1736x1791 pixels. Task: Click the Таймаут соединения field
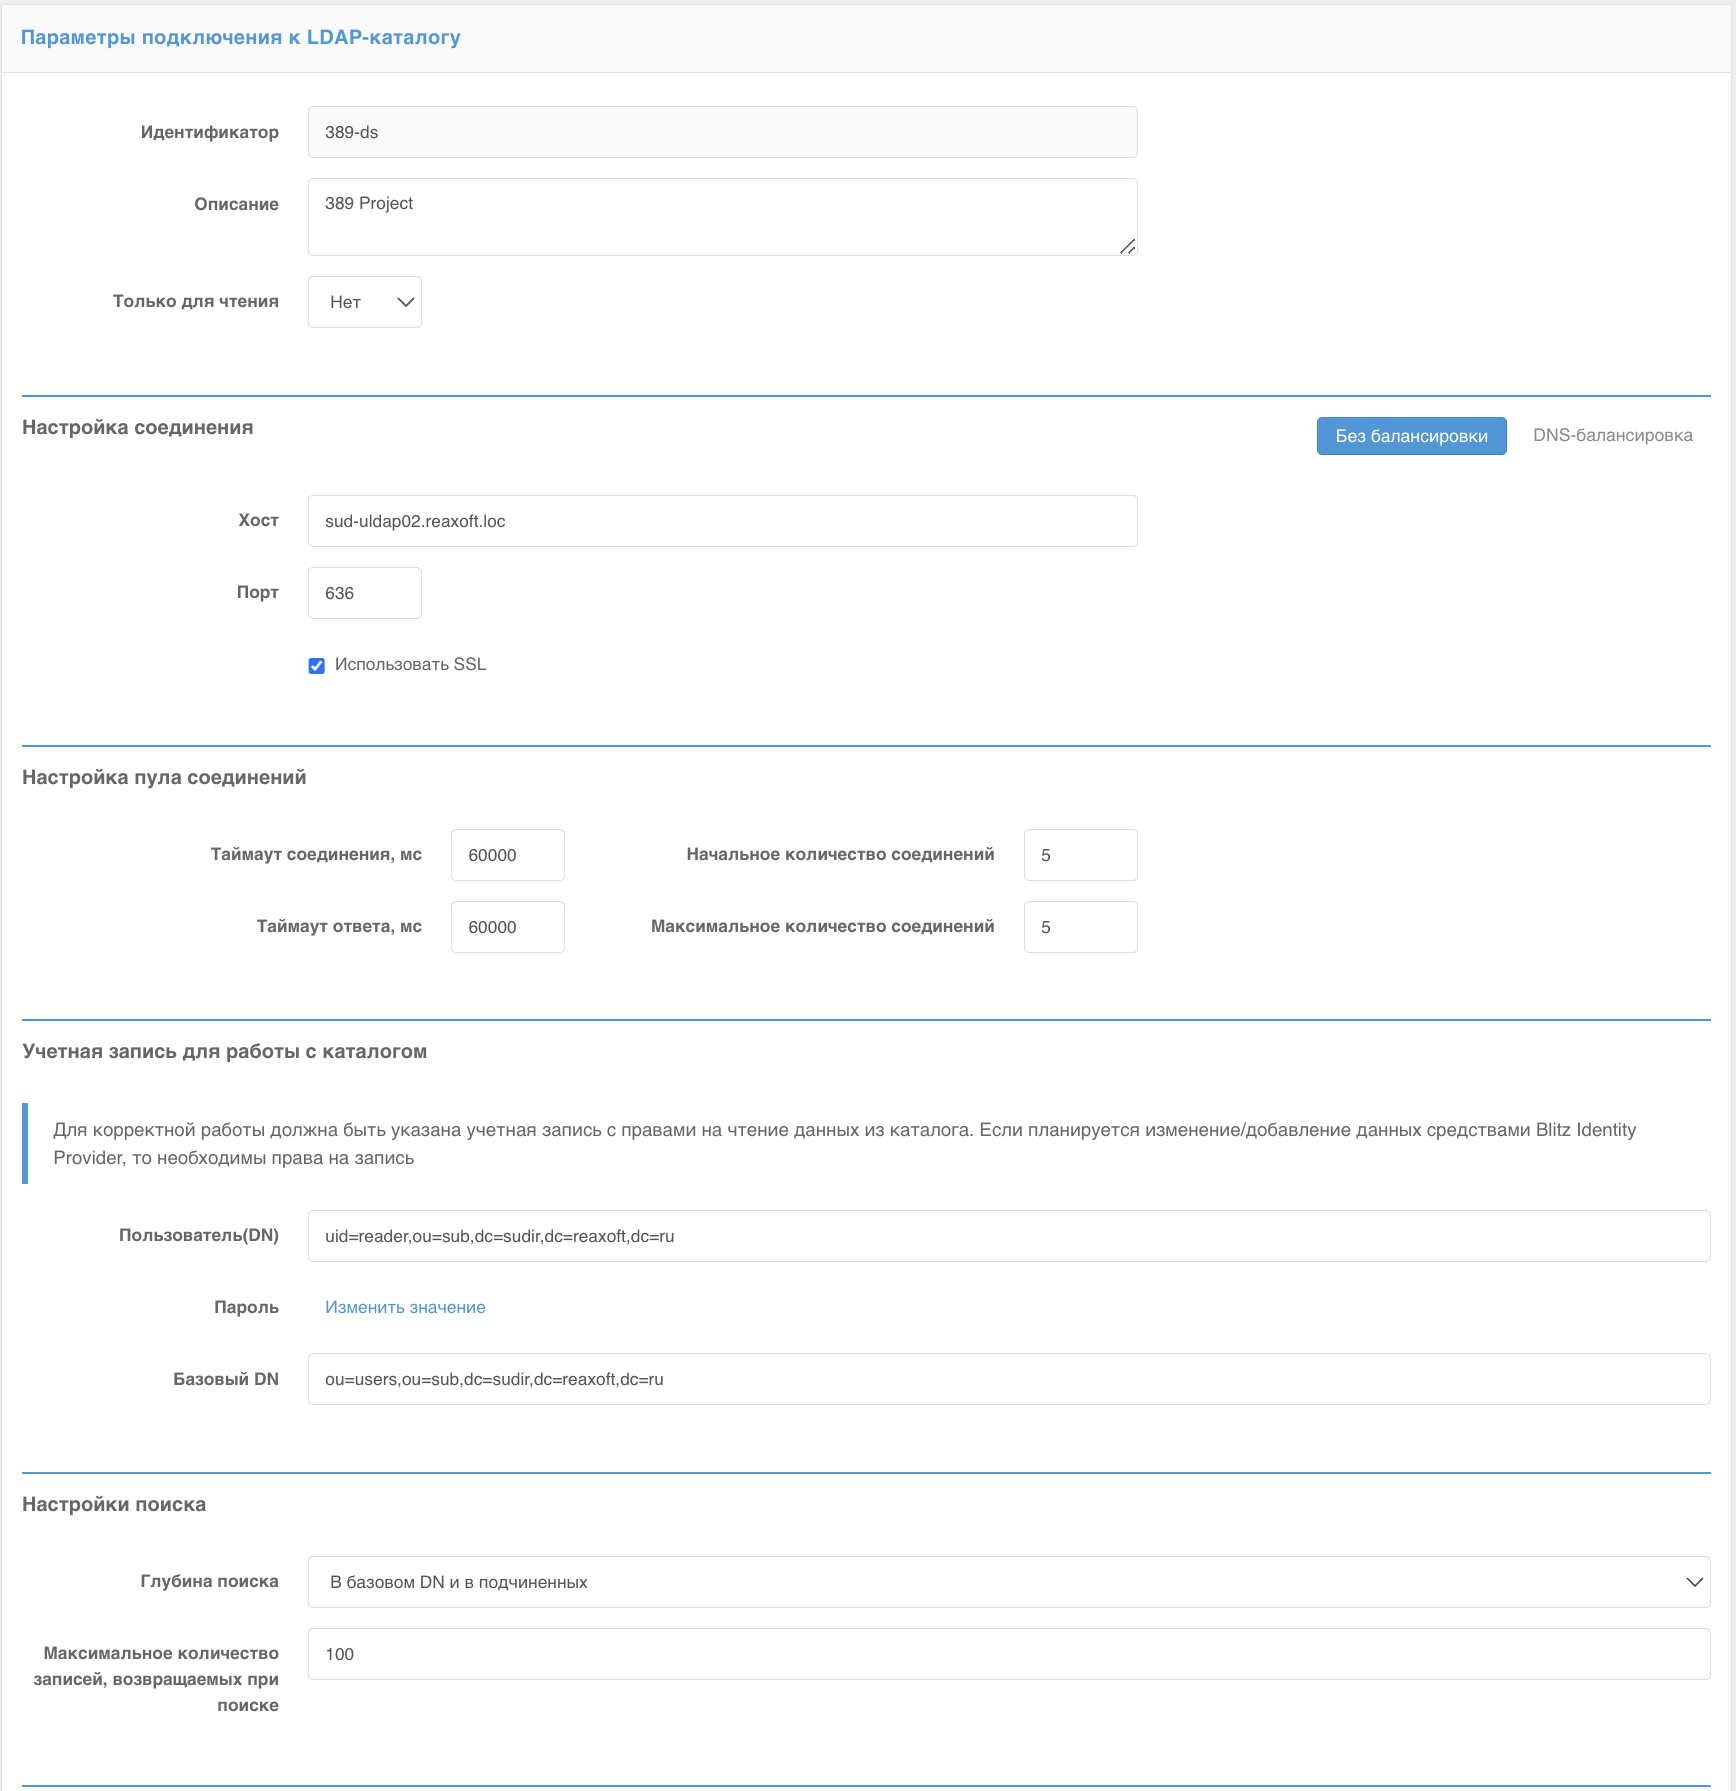pos(507,855)
